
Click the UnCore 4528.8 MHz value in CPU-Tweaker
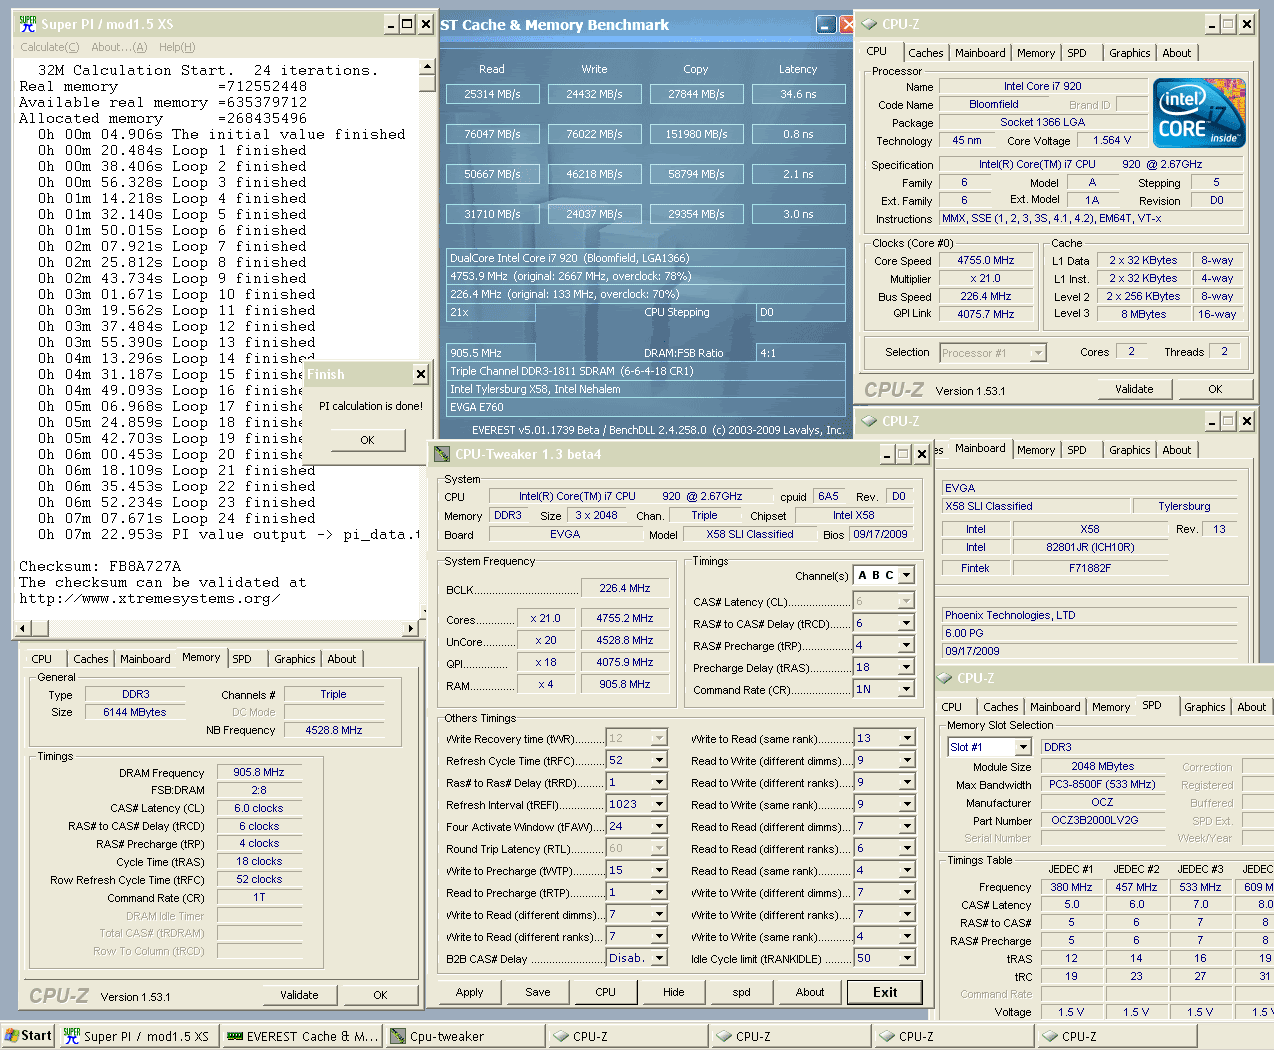[x=624, y=640]
